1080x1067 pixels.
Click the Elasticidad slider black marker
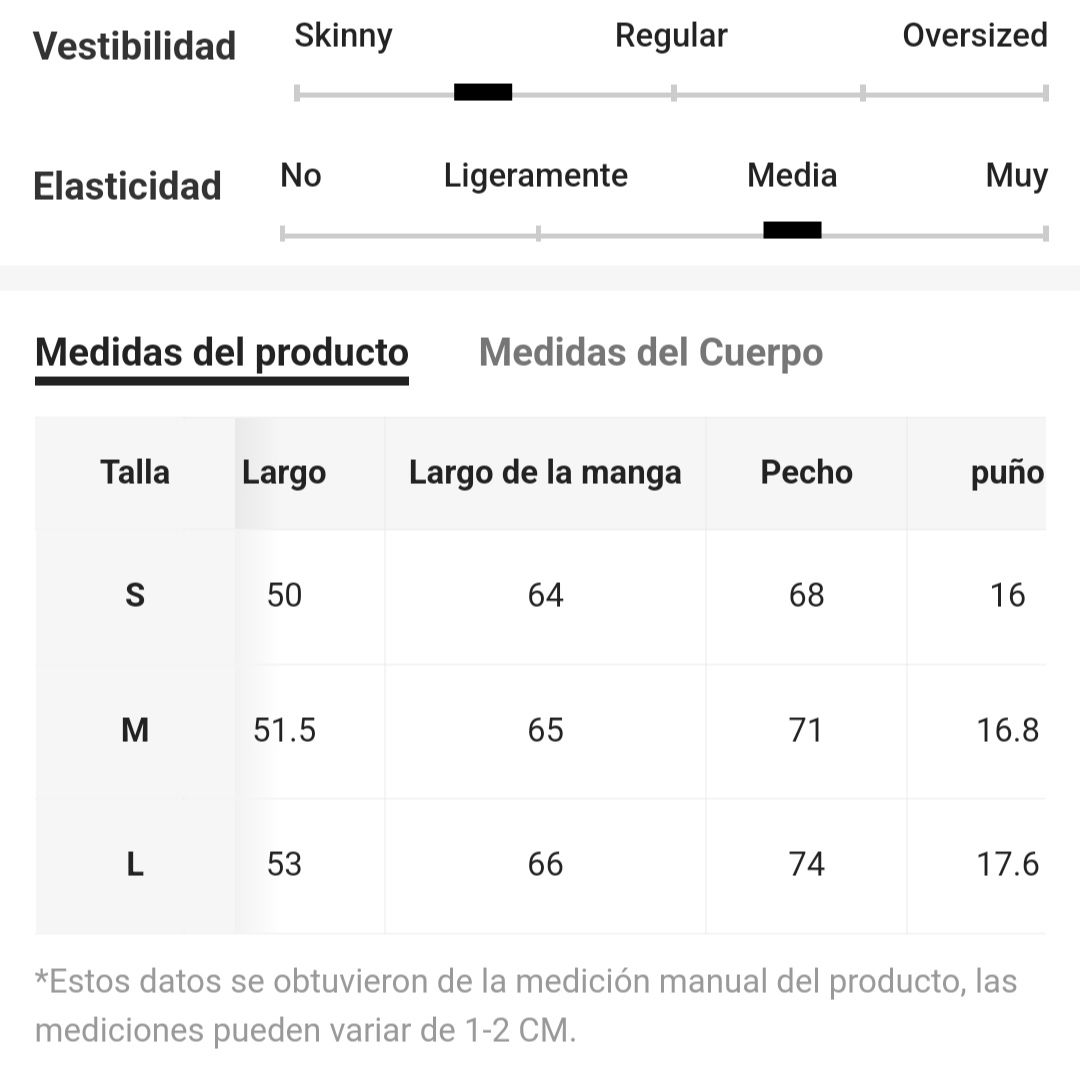click(792, 230)
